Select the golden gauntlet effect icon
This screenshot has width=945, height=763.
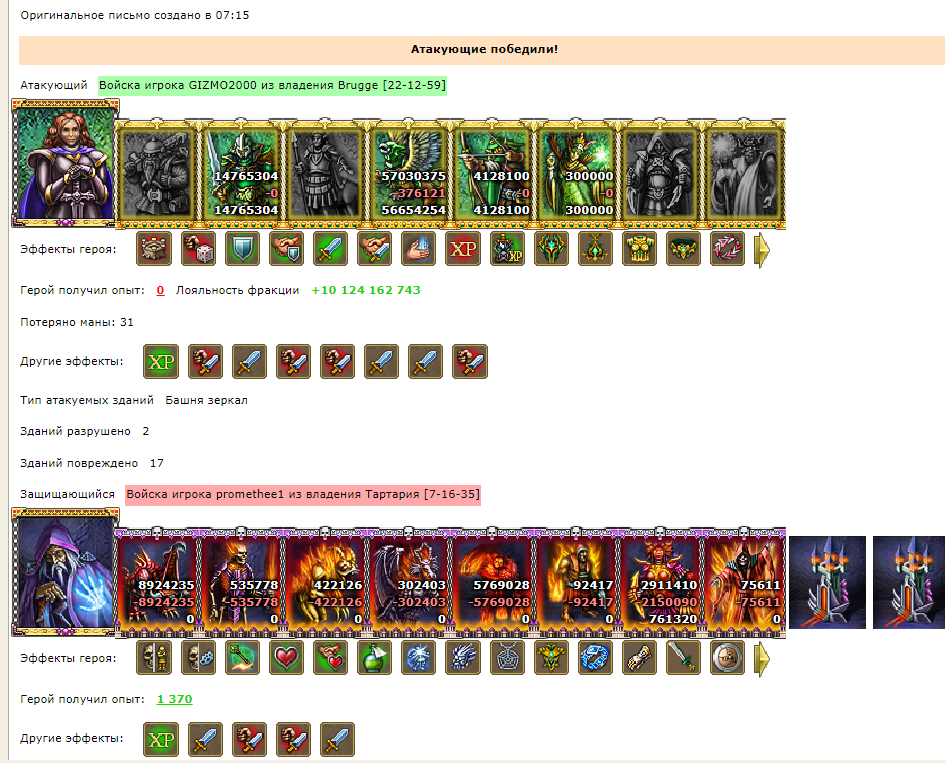[639, 657]
